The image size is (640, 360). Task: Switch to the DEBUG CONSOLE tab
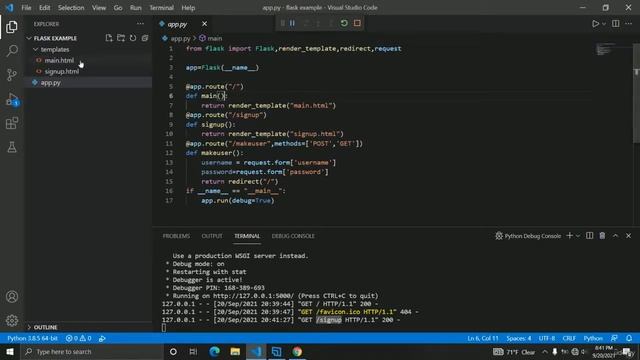[x=293, y=236]
